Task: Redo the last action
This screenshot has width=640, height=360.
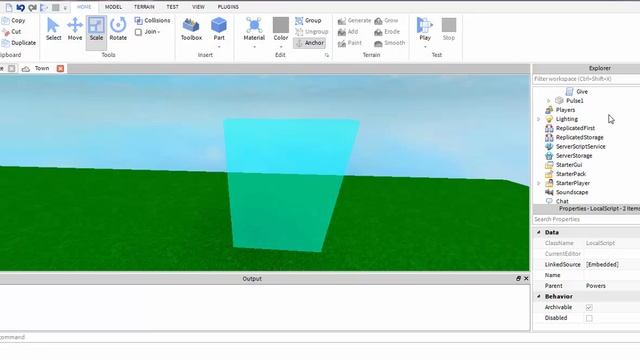Action: coord(32,7)
